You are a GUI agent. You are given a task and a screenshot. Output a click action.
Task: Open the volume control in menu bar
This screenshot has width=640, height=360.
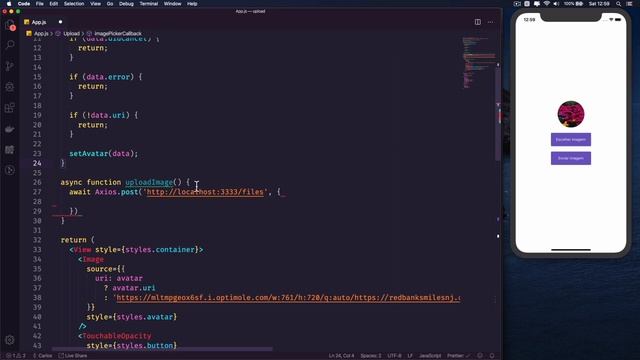click(x=556, y=4)
